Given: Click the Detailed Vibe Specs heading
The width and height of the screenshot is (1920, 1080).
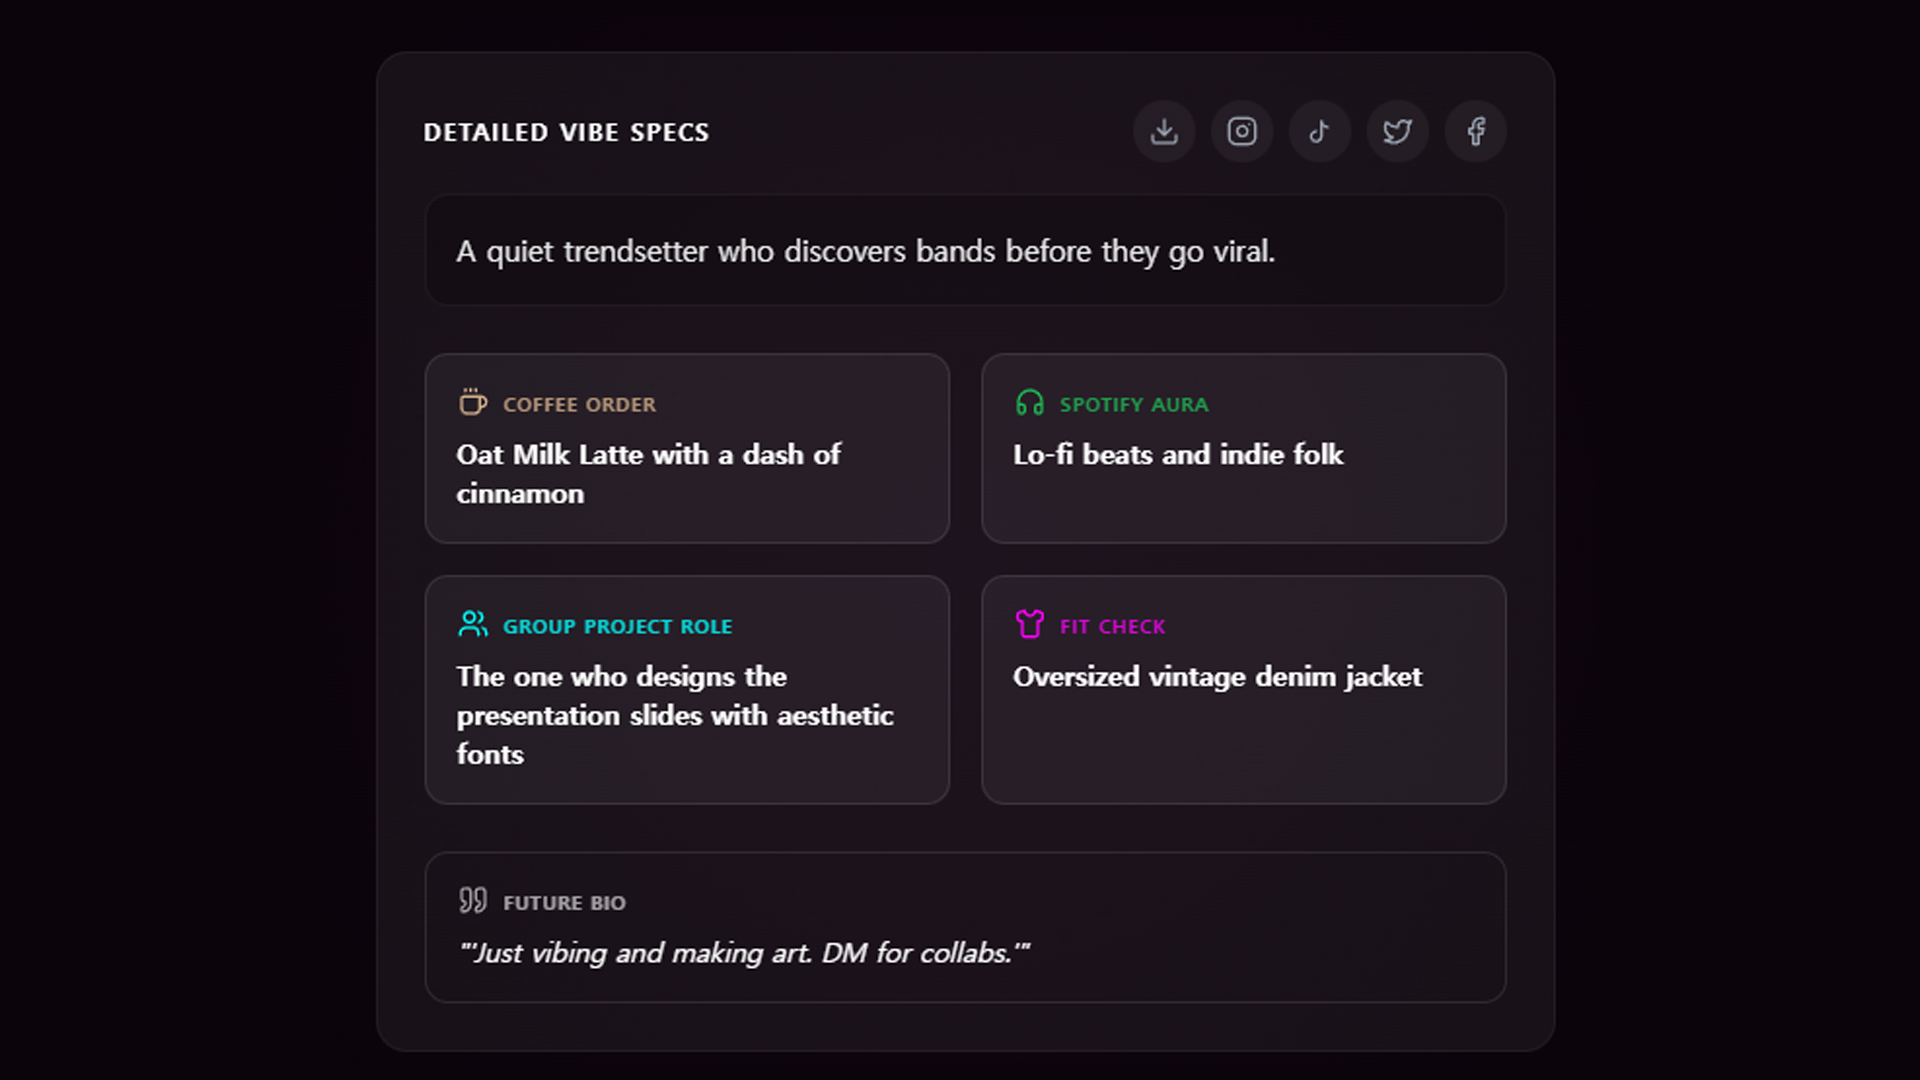Looking at the screenshot, I should [x=566, y=132].
